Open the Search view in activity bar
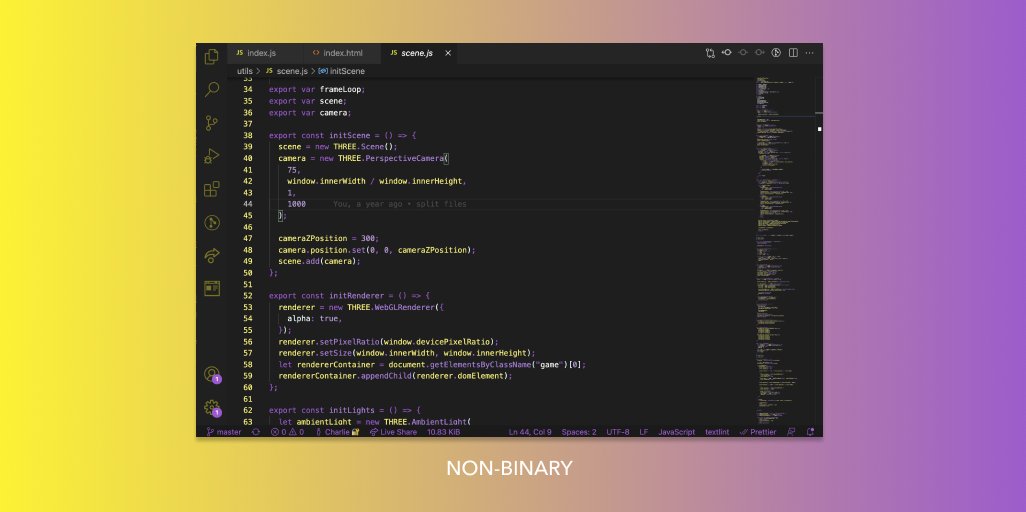 pos(211,90)
